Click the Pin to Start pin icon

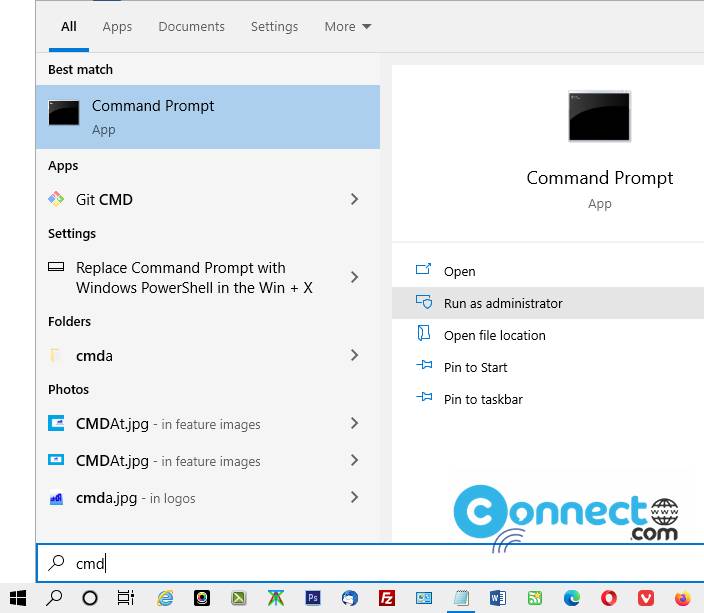(424, 366)
